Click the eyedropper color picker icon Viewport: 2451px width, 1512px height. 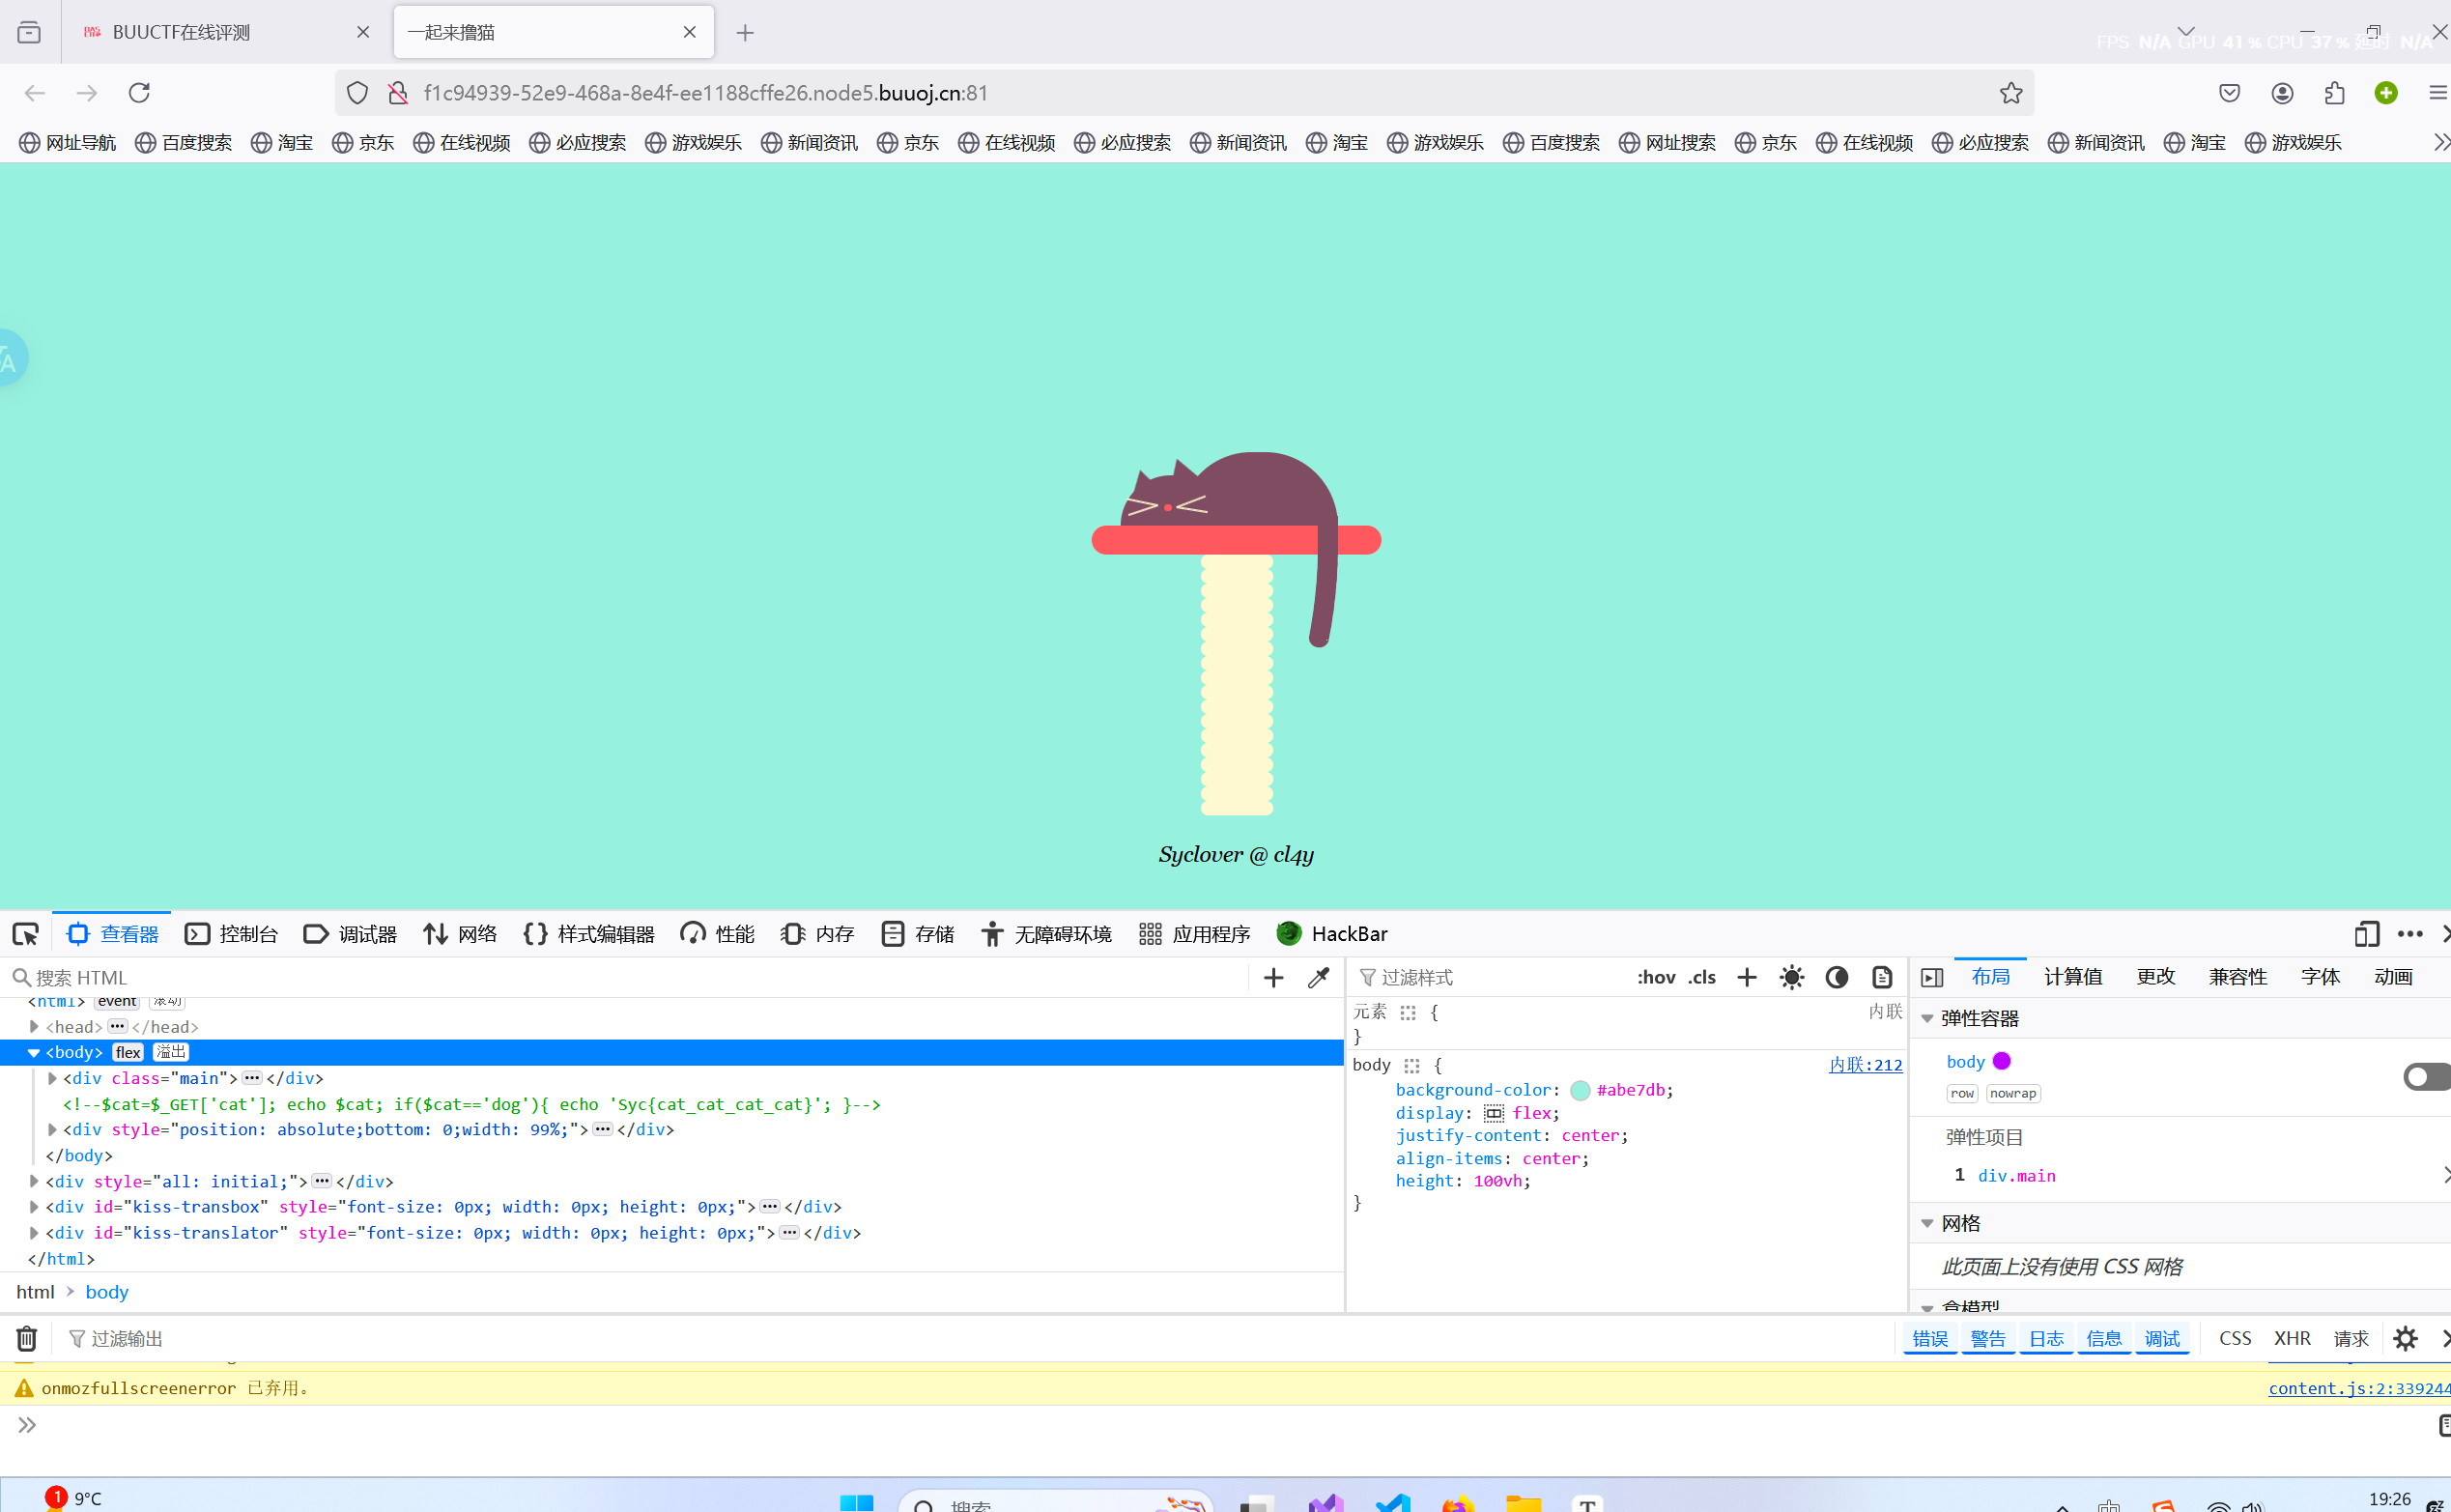[x=1318, y=978]
